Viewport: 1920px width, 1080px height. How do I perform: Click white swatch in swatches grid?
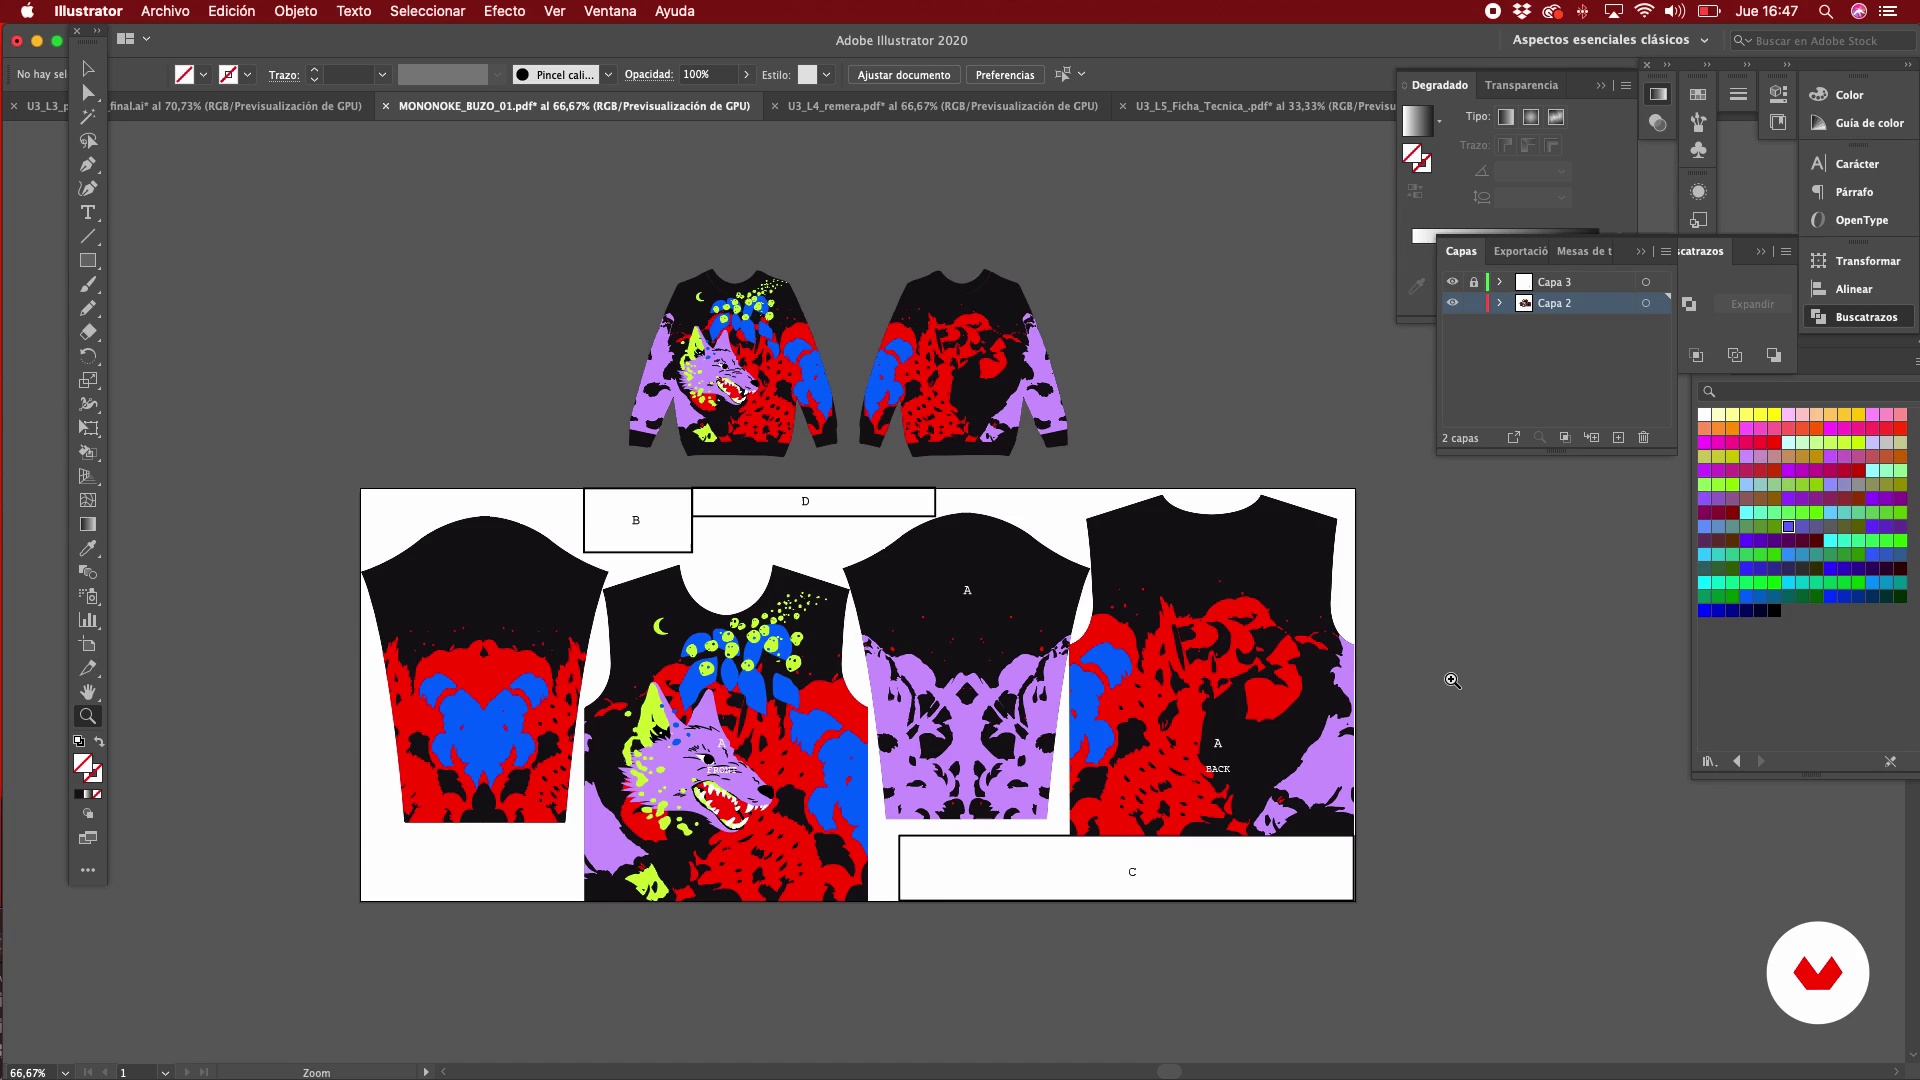(x=1704, y=414)
